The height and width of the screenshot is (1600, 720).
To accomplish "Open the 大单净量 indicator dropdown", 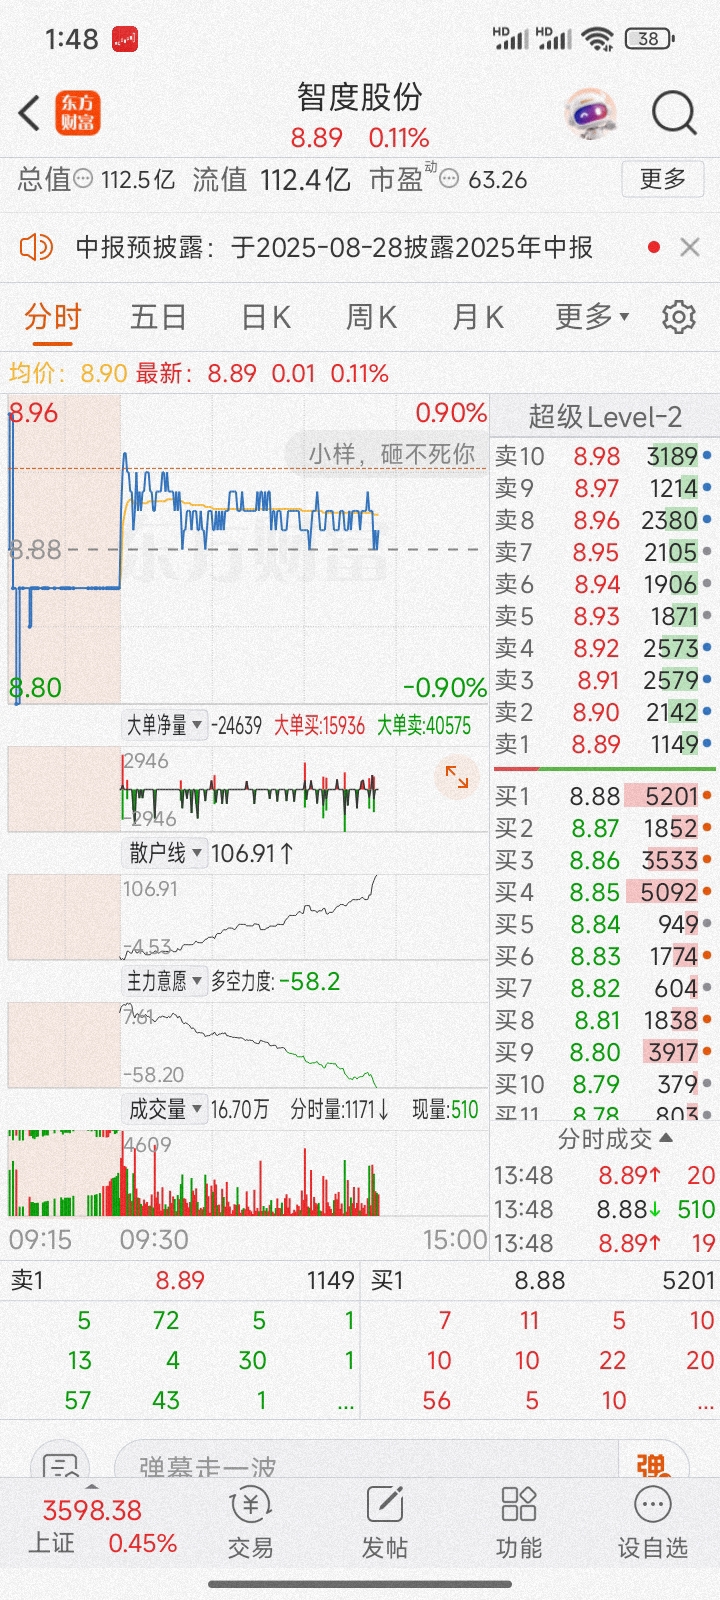I will coord(165,725).
